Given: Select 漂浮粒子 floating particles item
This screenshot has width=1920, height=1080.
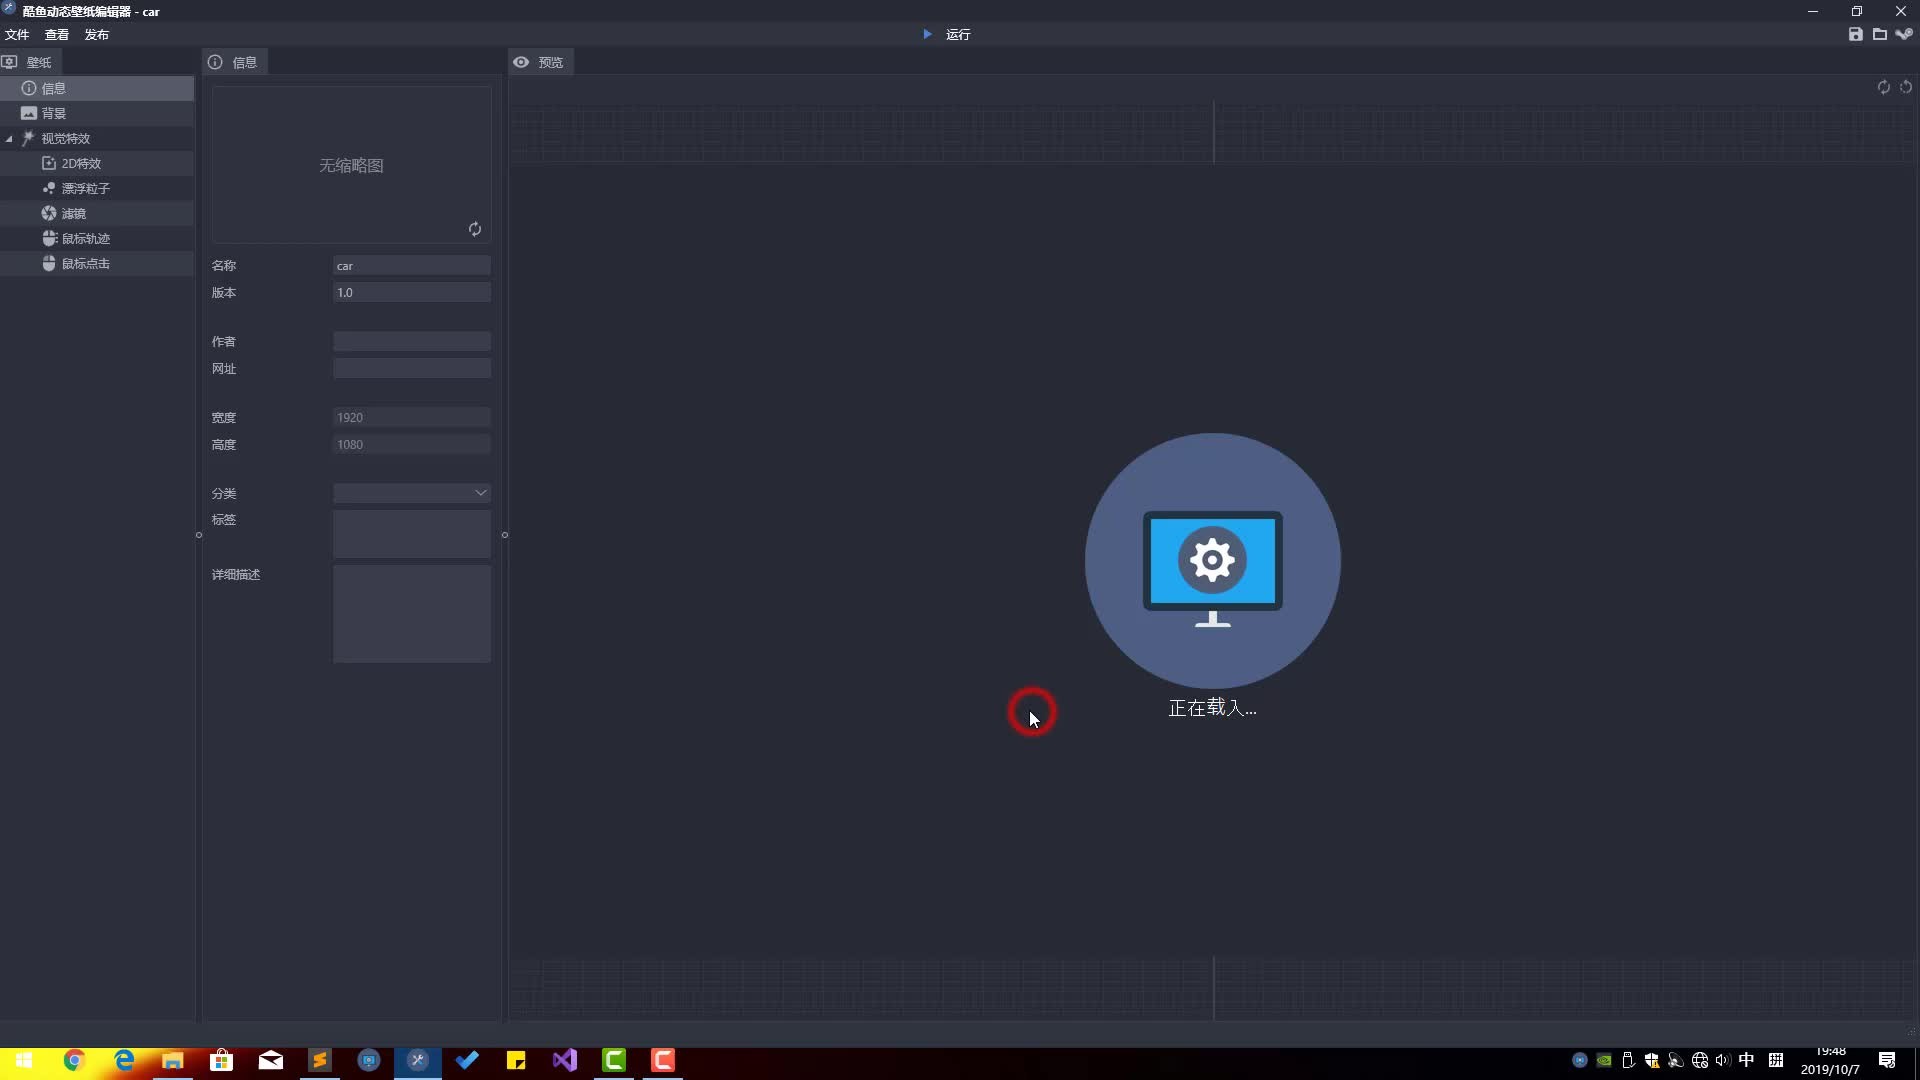Looking at the screenshot, I should 85,188.
